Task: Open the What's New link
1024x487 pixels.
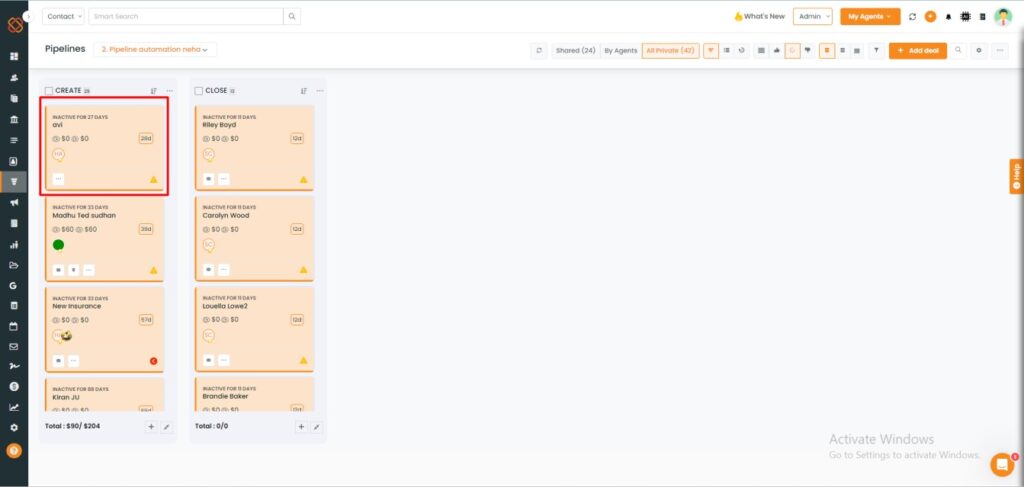Action: 760,16
